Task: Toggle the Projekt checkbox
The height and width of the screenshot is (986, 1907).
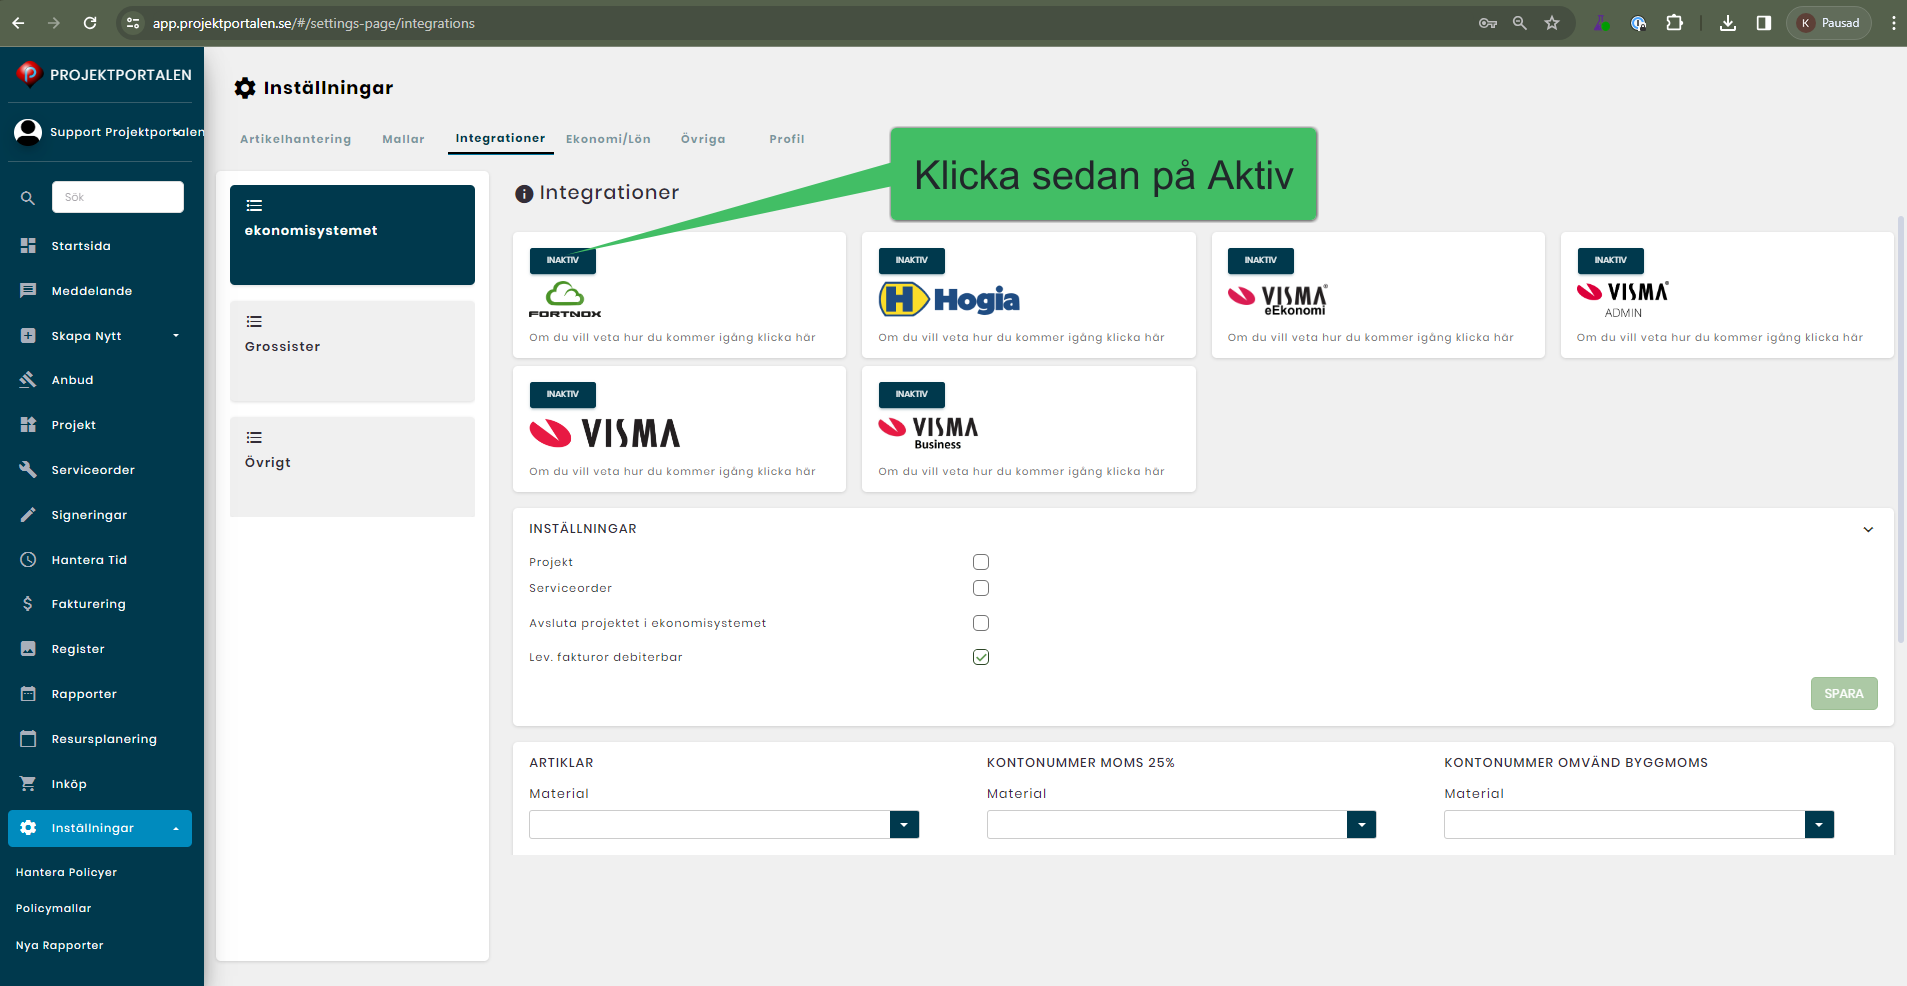Action: tap(981, 562)
